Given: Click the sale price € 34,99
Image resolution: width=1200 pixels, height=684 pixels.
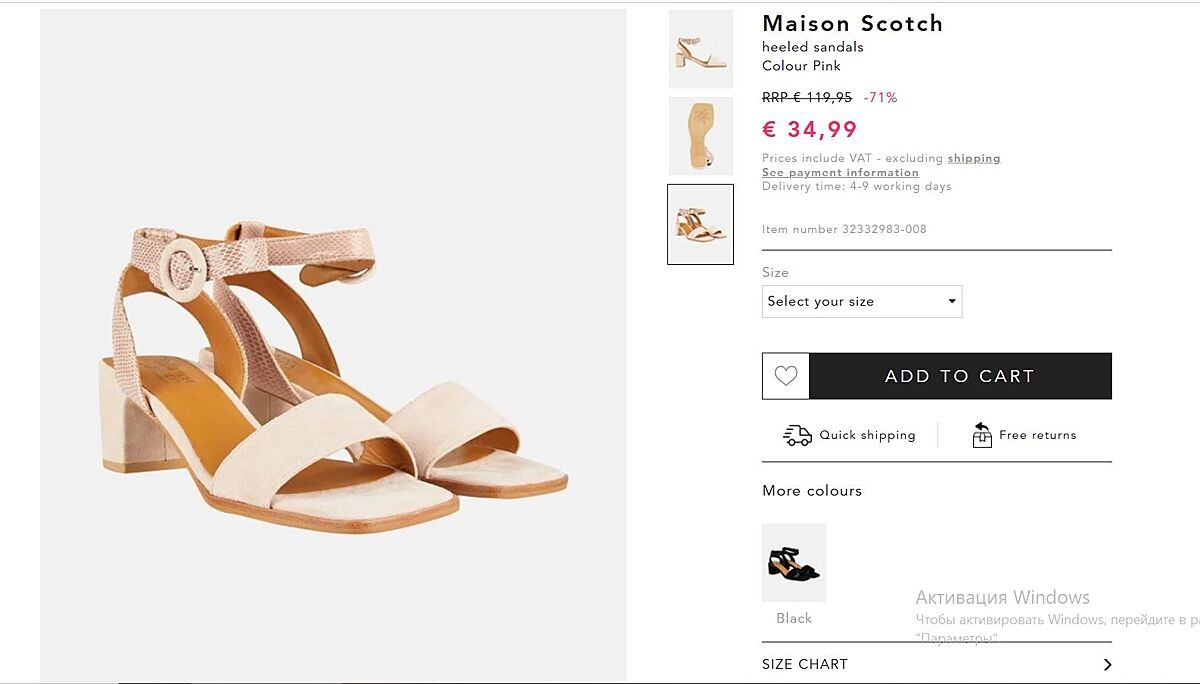Looking at the screenshot, I should coord(810,129).
